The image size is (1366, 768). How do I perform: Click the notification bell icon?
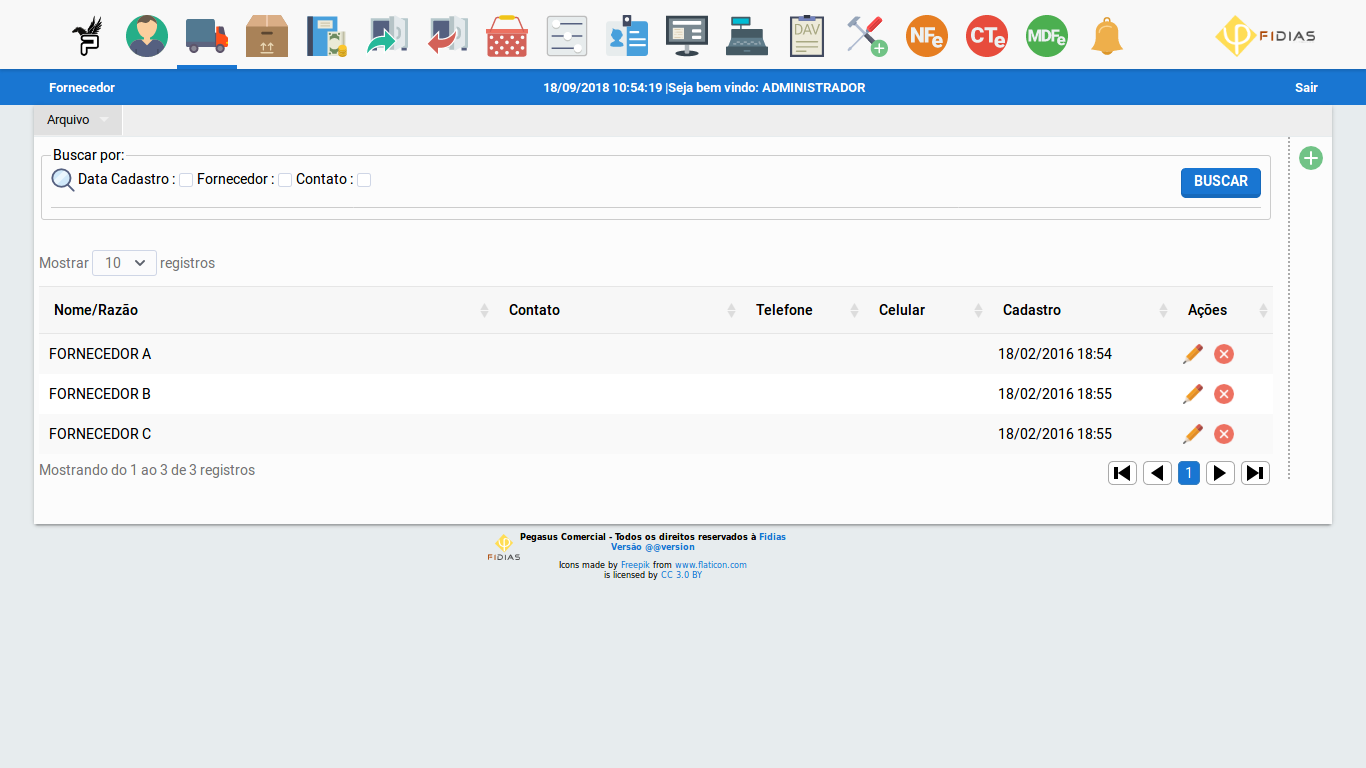[x=1106, y=36]
